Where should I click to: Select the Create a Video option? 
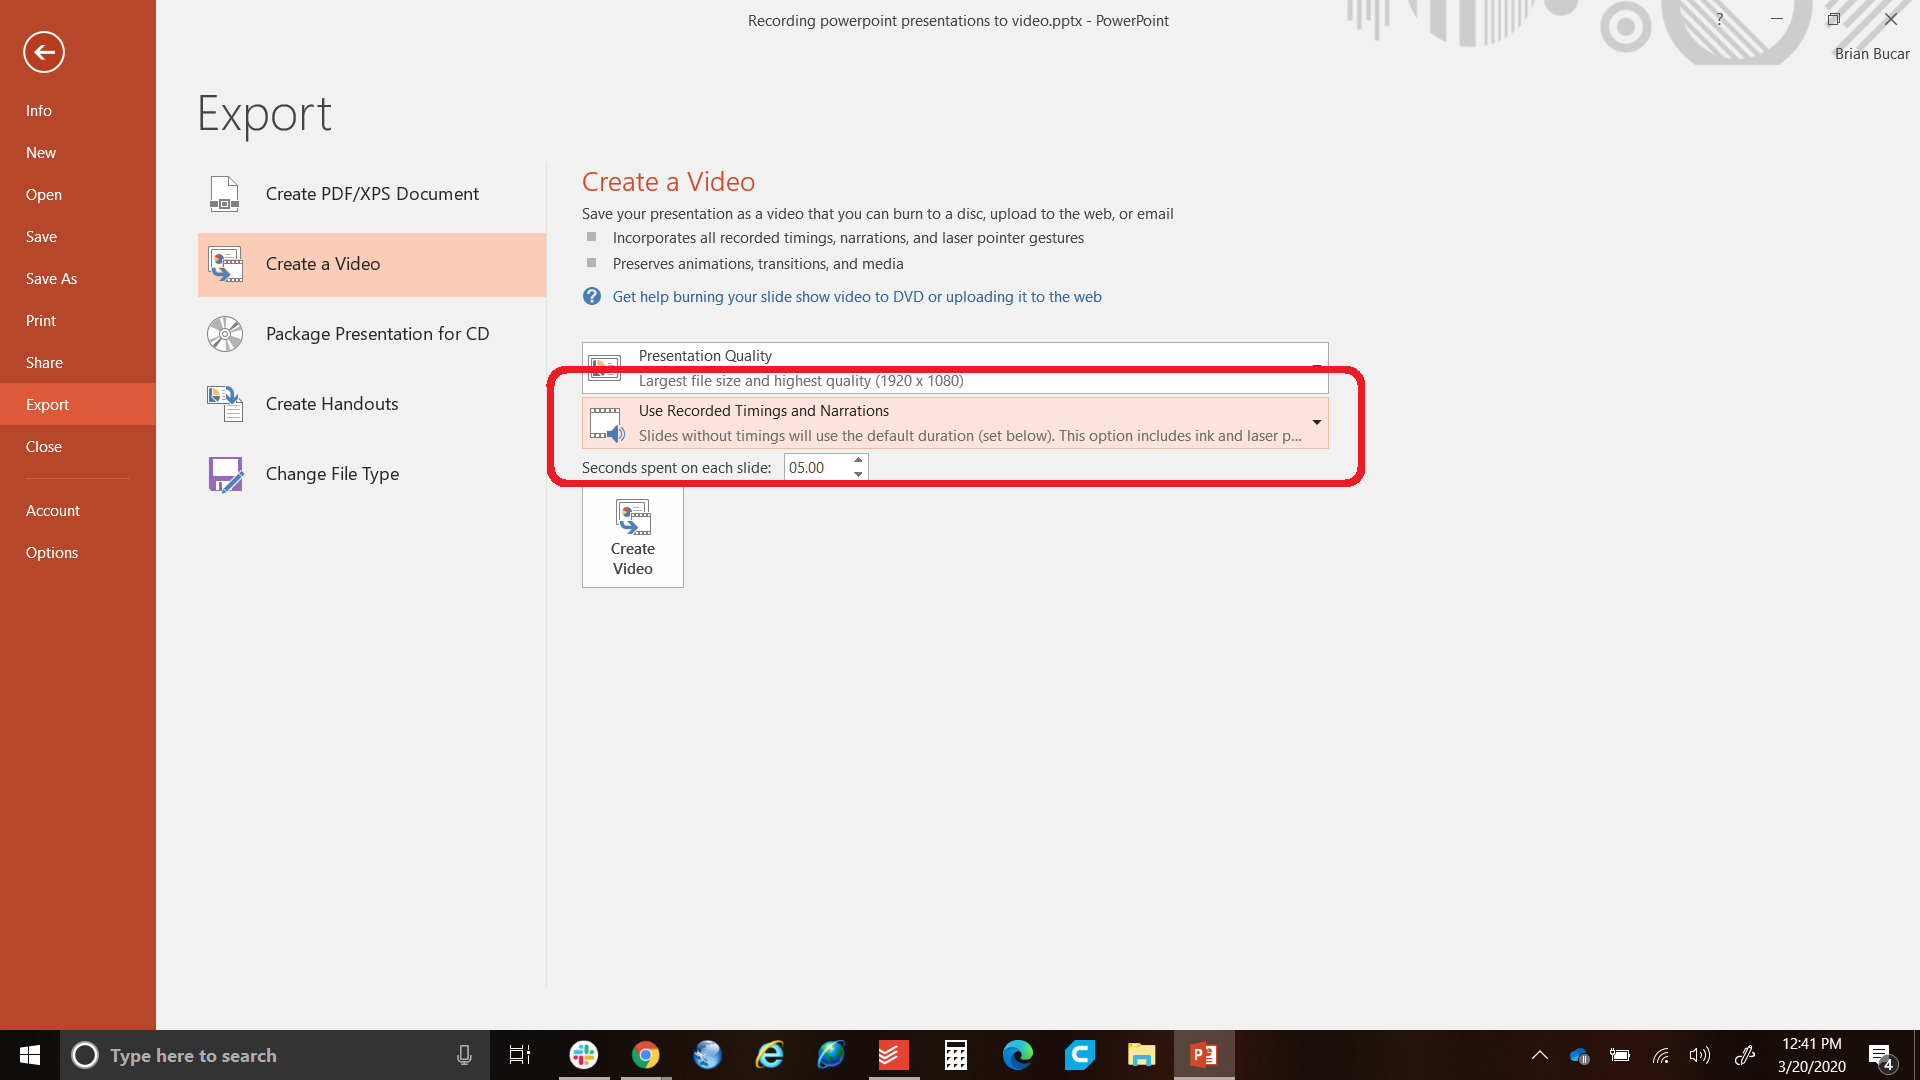click(x=322, y=263)
